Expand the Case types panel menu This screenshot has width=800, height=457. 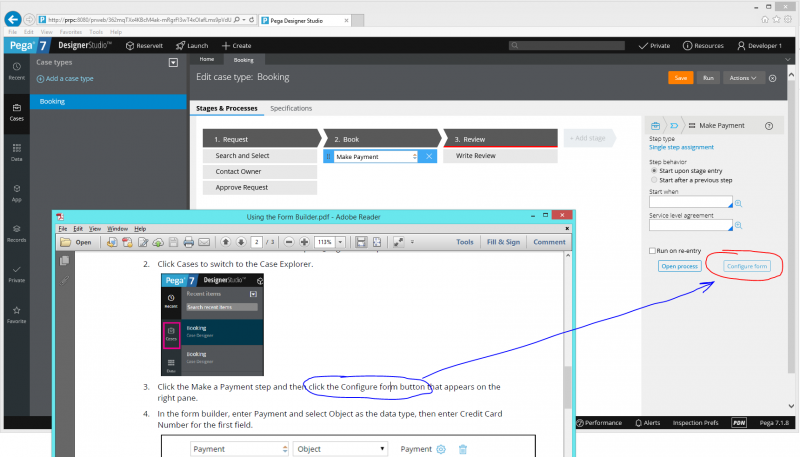coord(173,63)
